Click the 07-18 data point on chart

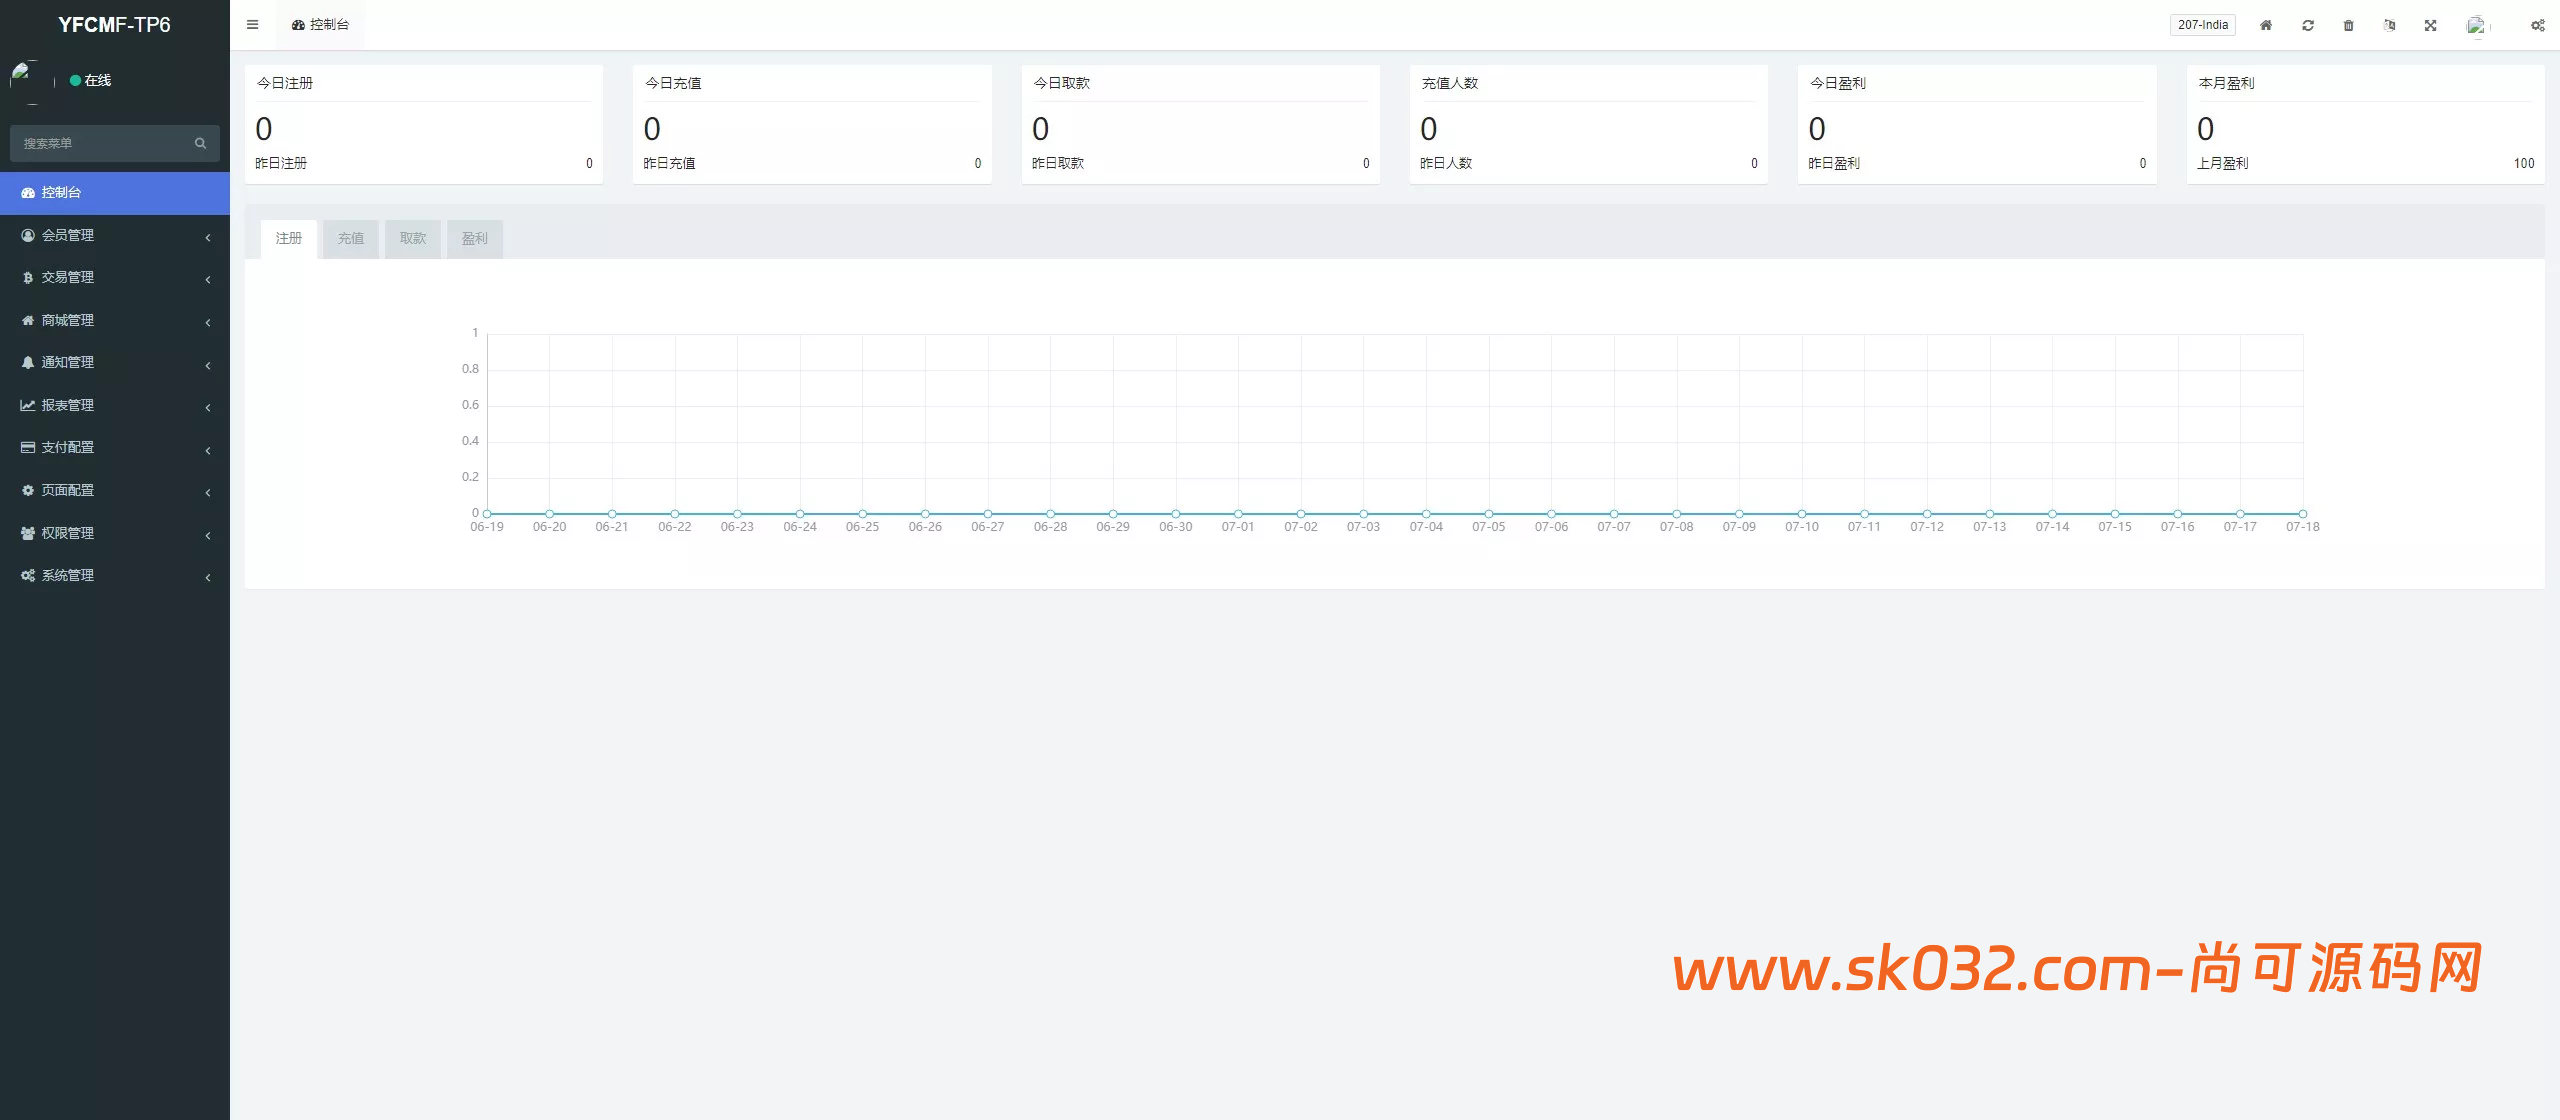(2302, 514)
